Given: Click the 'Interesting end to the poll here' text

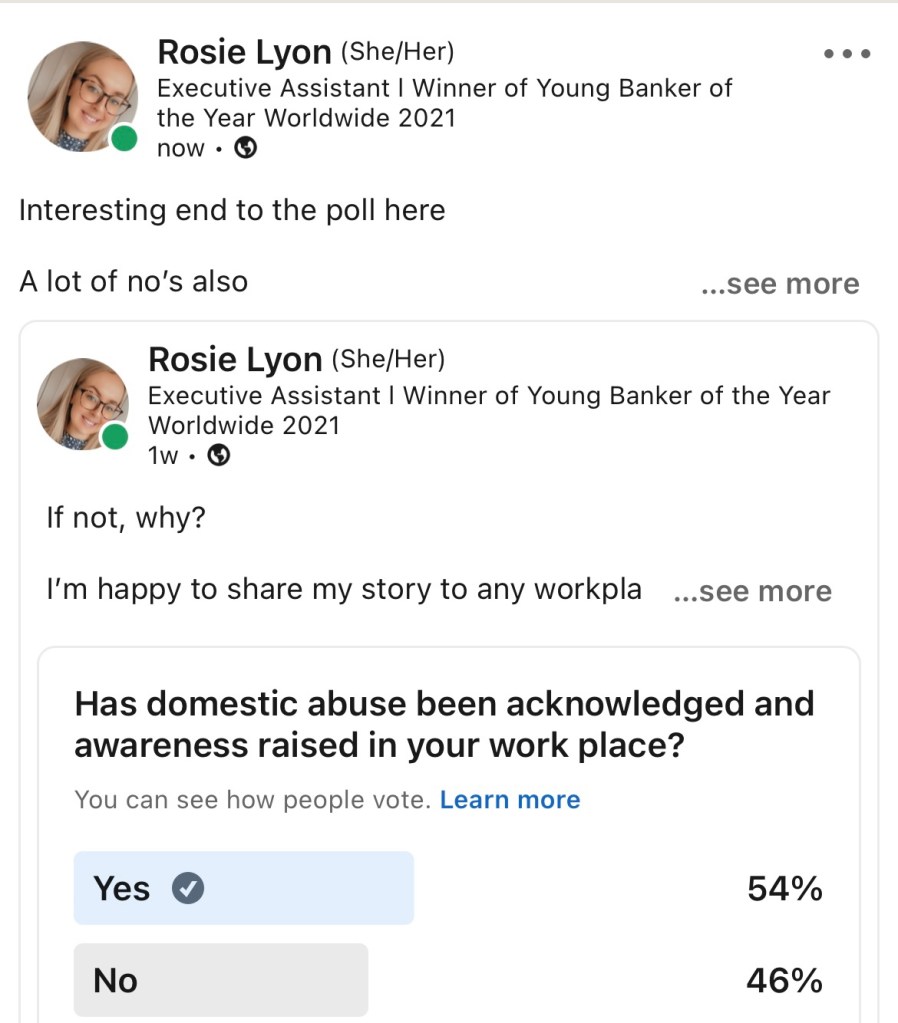Looking at the screenshot, I should tap(232, 211).
